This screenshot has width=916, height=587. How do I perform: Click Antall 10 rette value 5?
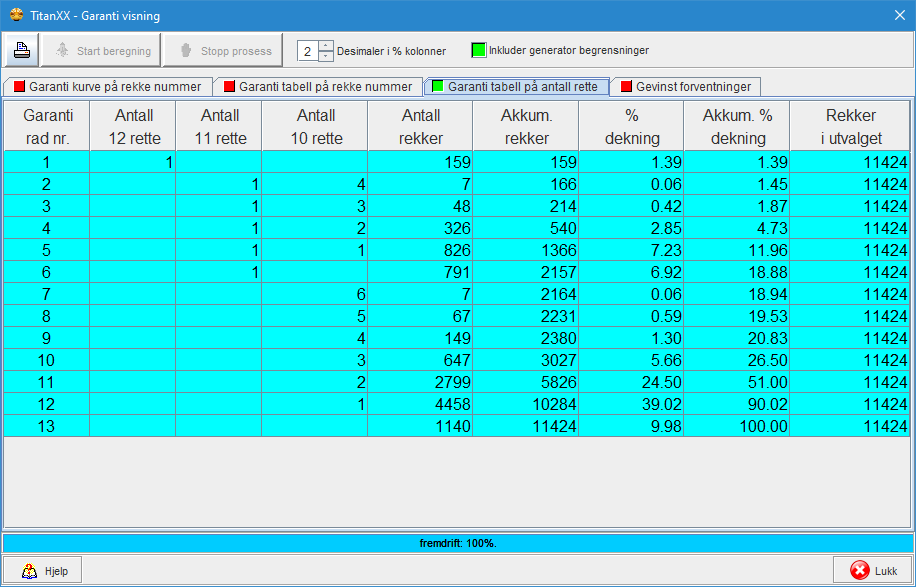pos(314,316)
